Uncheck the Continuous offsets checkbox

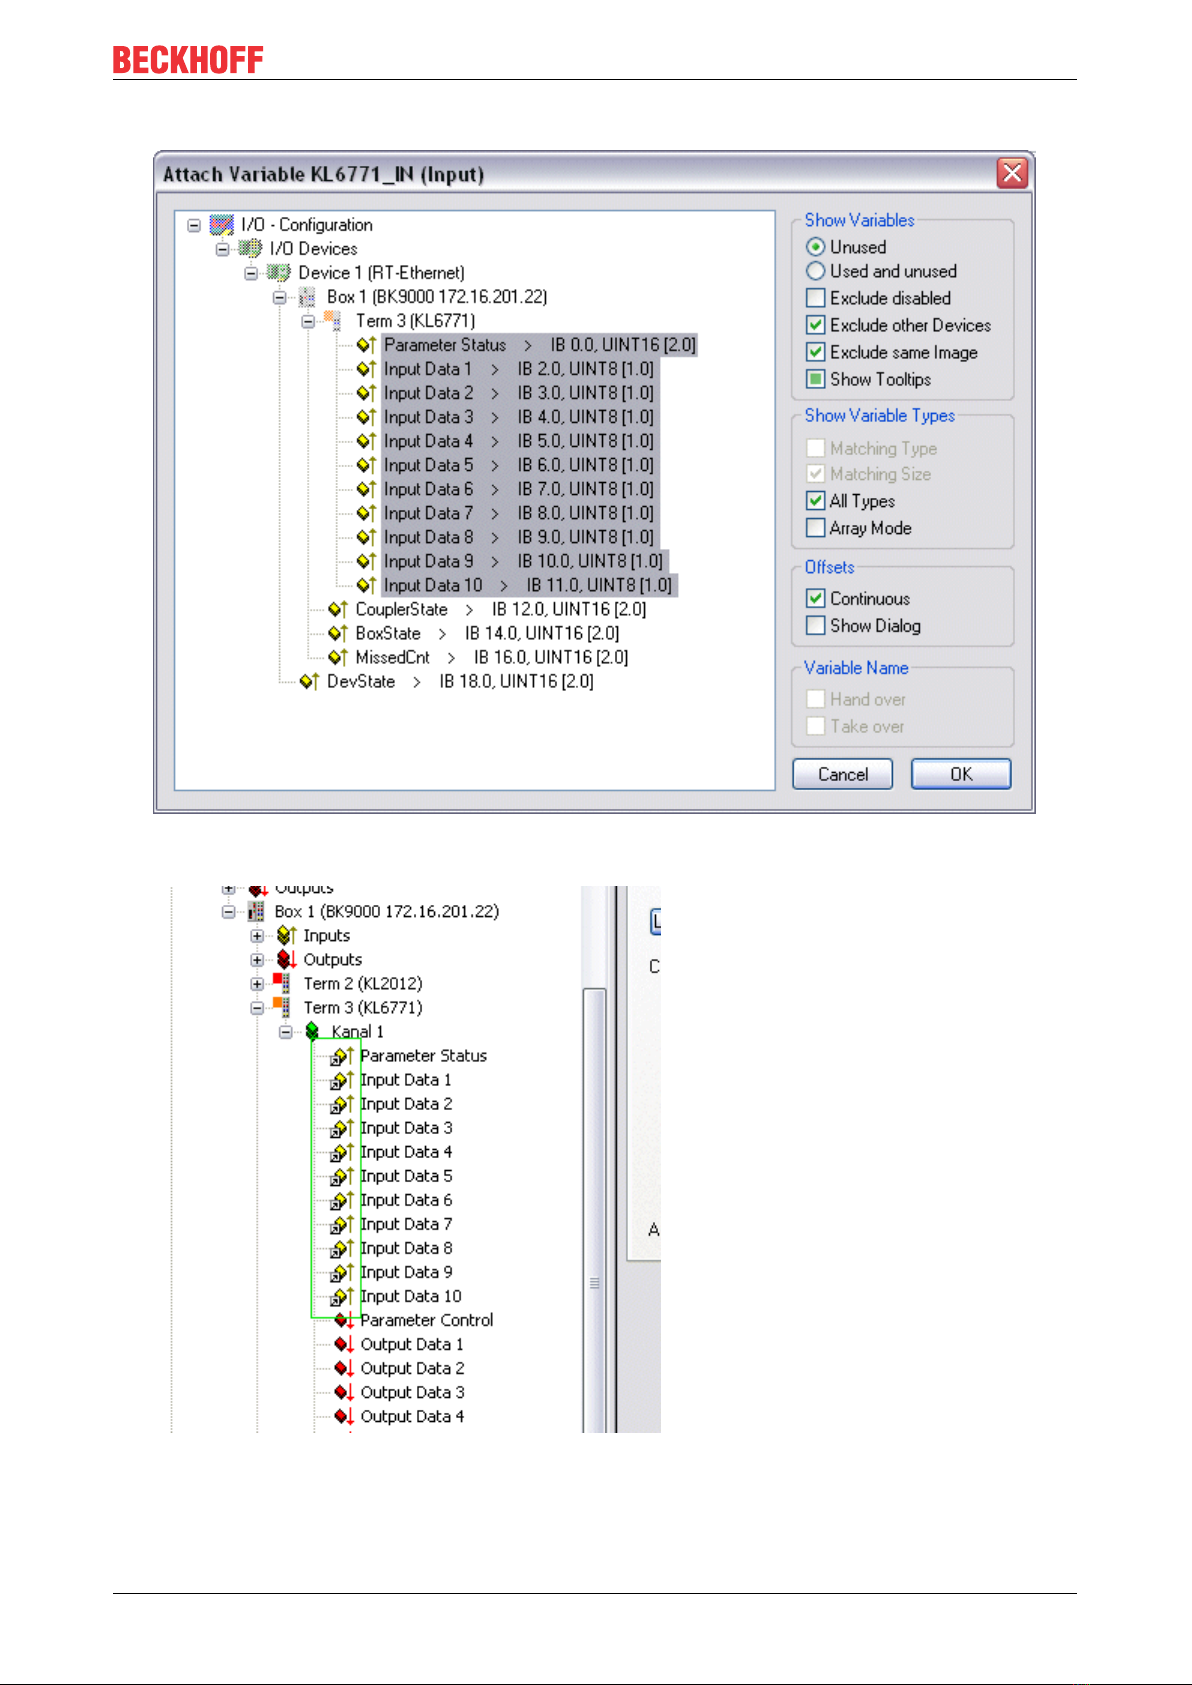pyautogui.click(x=816, y=599)
